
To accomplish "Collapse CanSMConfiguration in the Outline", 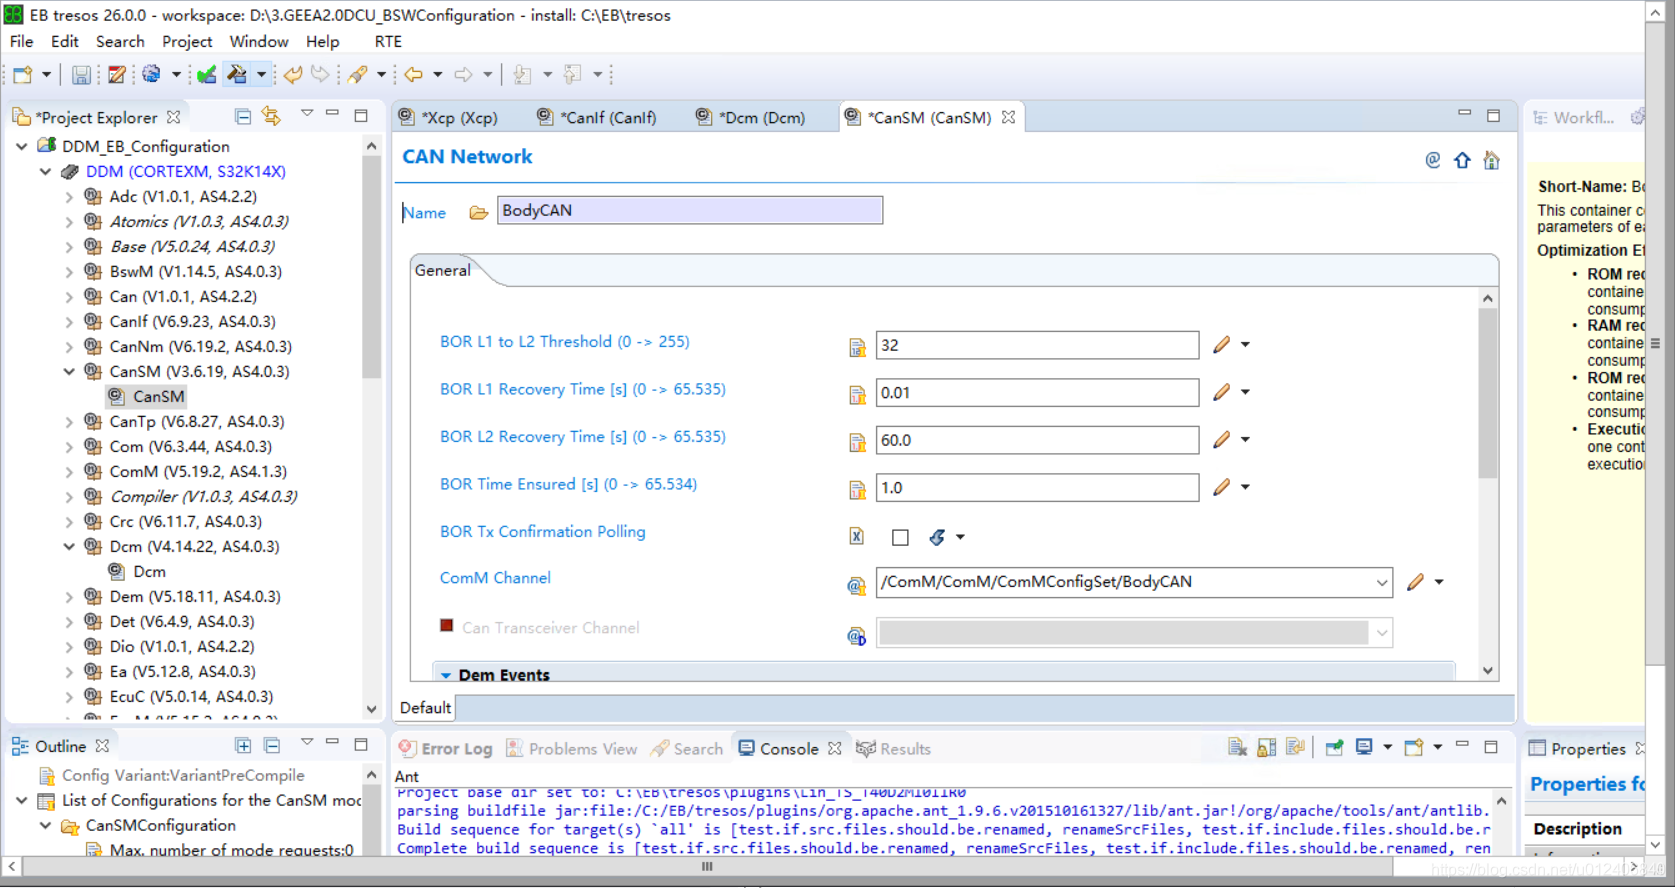I will coord(45,825).
